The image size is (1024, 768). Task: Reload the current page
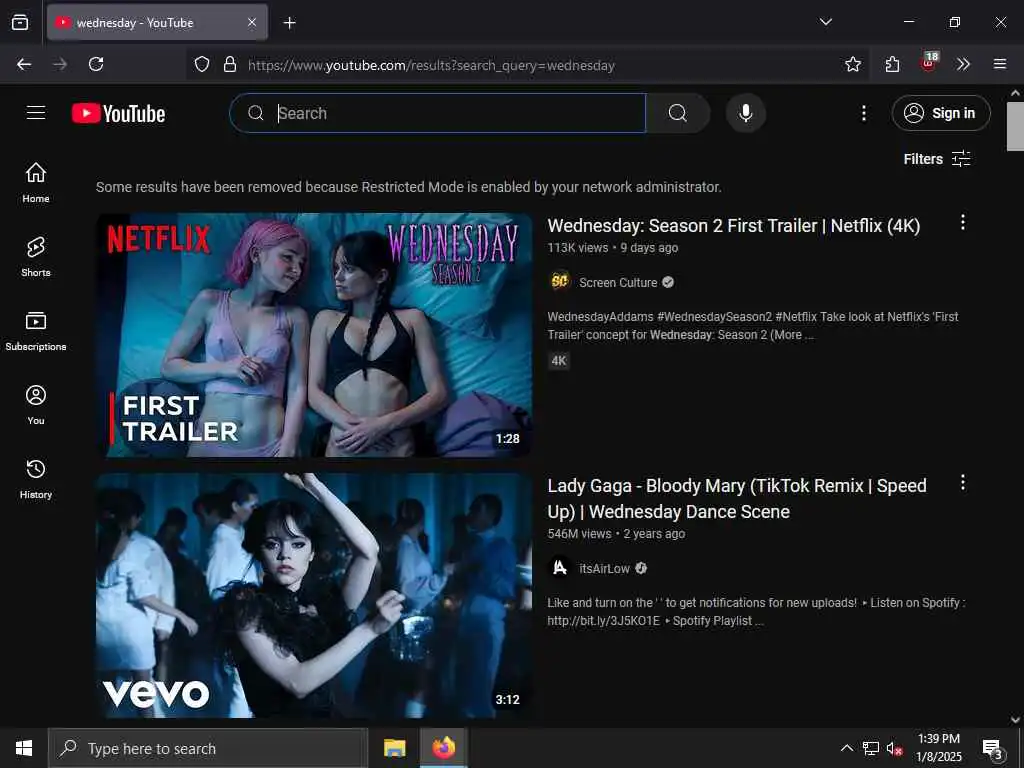pos(96,64)
